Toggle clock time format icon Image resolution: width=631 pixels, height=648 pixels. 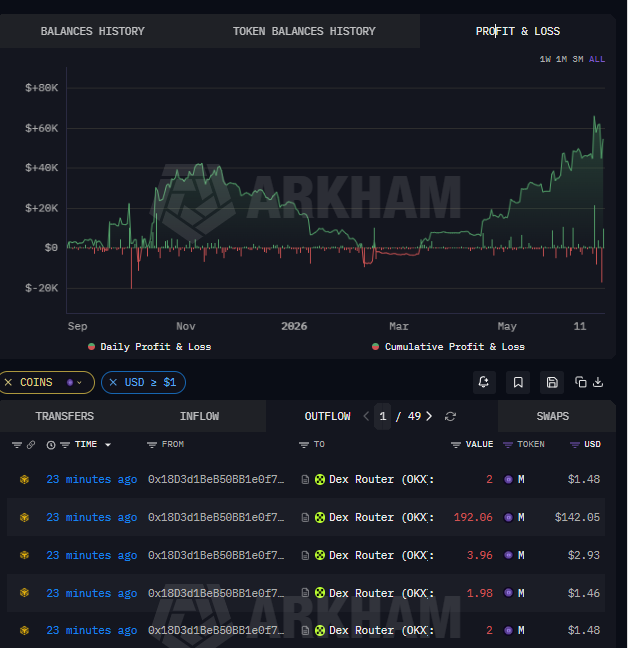coord(51,445)
